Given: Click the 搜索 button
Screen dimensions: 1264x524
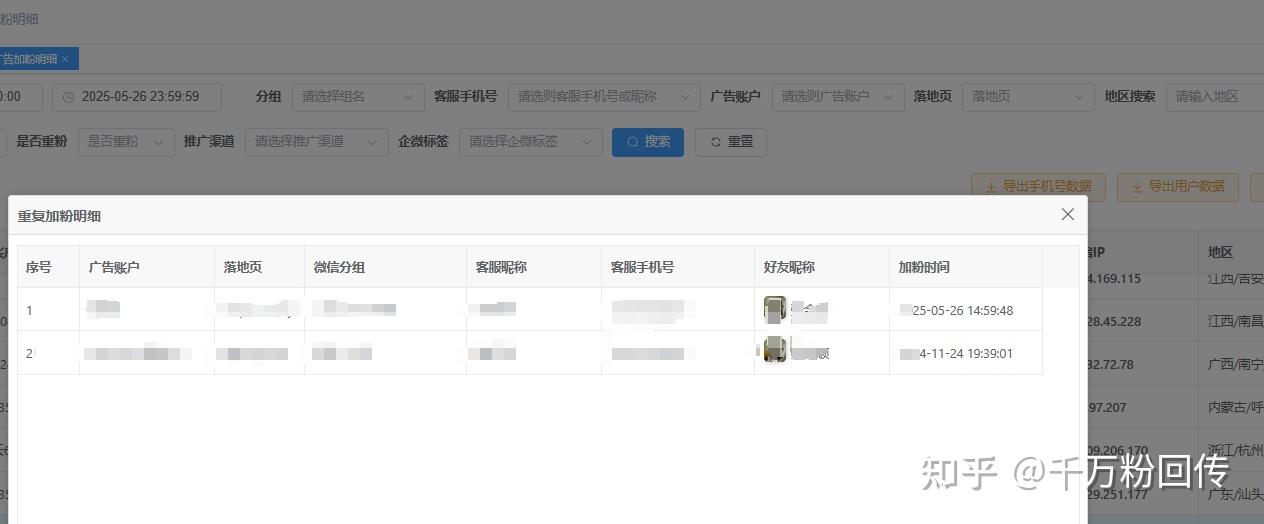Looking at the screenshot, I should [x=648, y=142].
